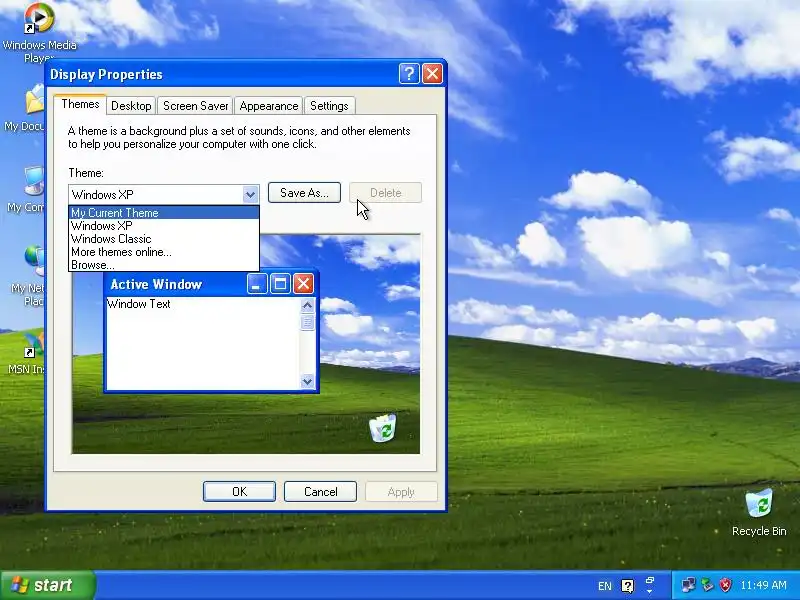
Task: Switch to the Desktop tab
Action: (131, 106)
